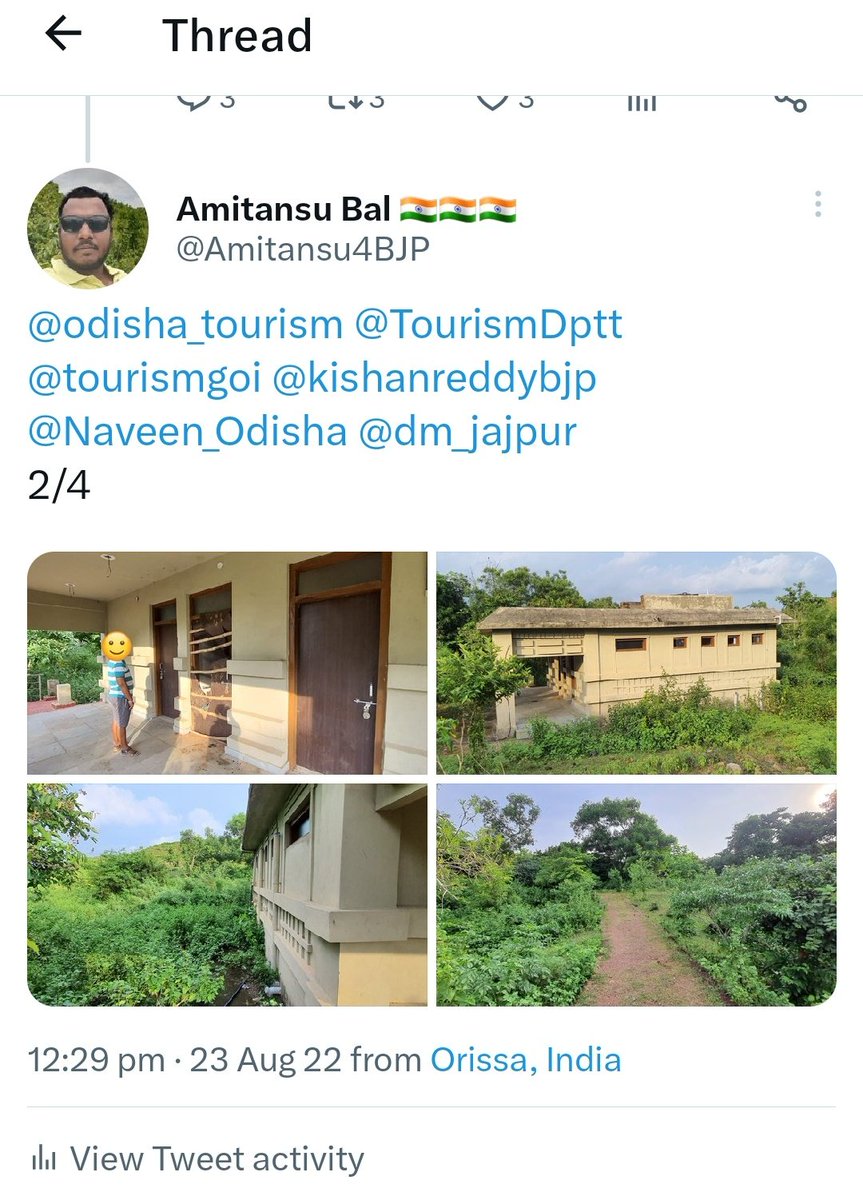Visit @Naveen_Odisha mention
The image size is (863, 1200).
pyautogui.click(x=187, y=433)
